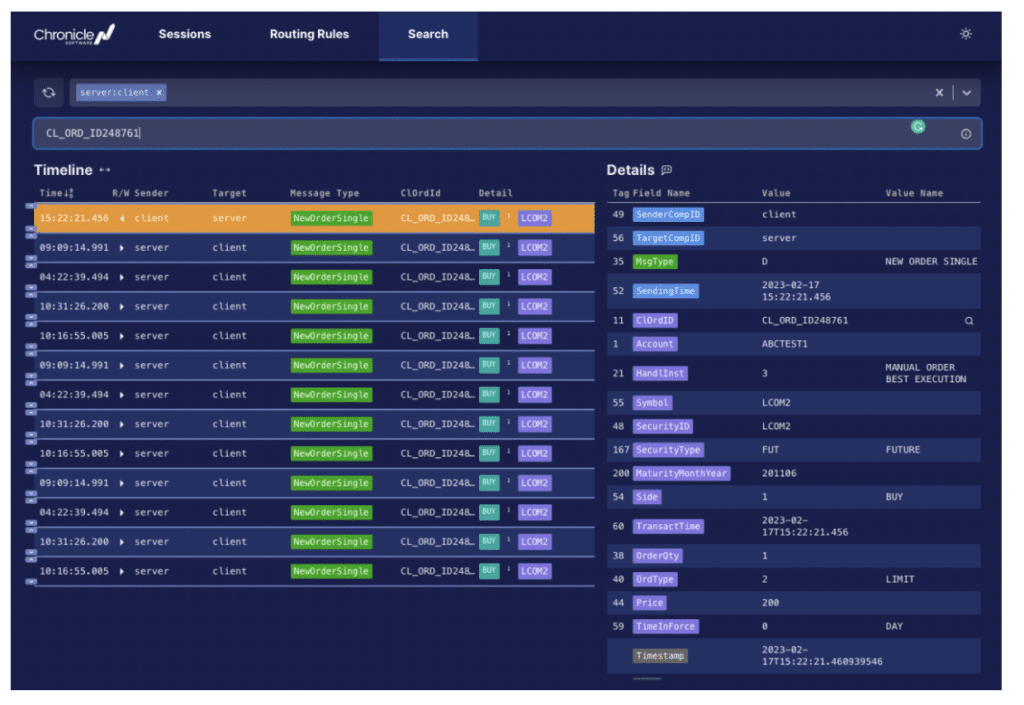Sort timeline by the Time column
Screen dimensions: 1024x705
pos(56,193)
